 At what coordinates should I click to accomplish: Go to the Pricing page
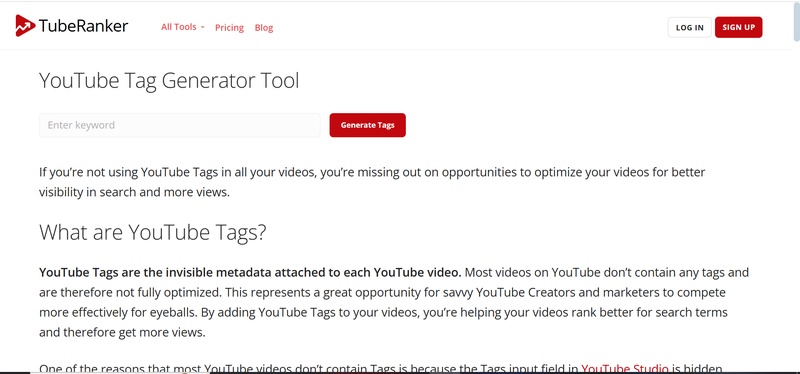229,28
